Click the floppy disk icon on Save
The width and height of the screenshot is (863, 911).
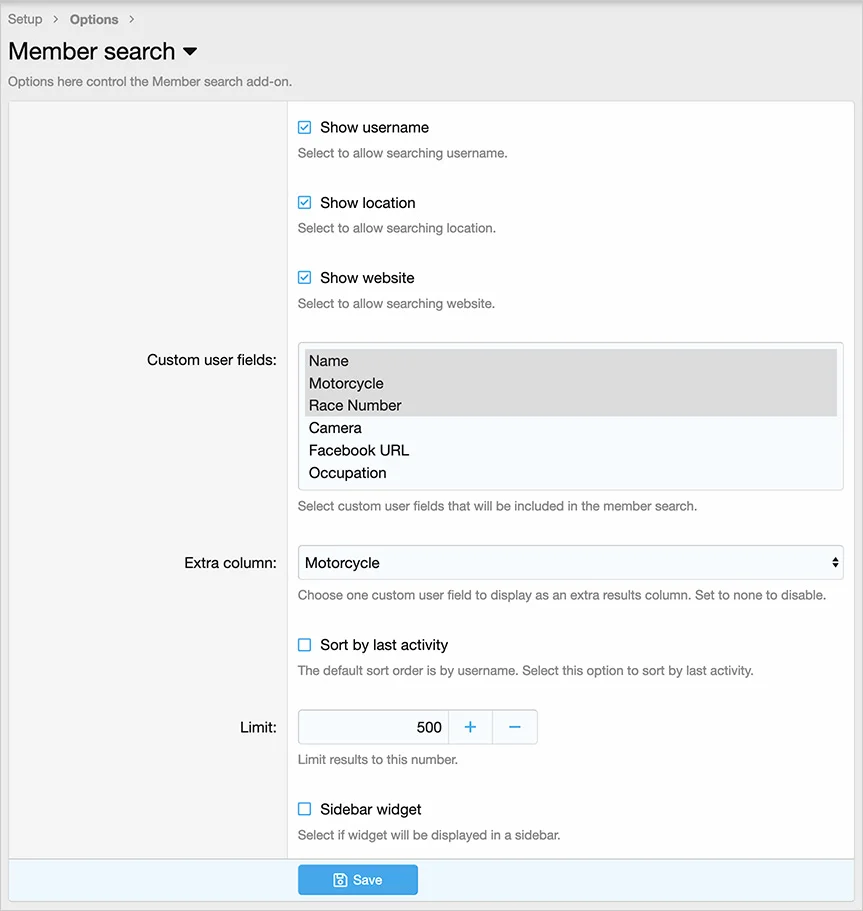[340, 880]
